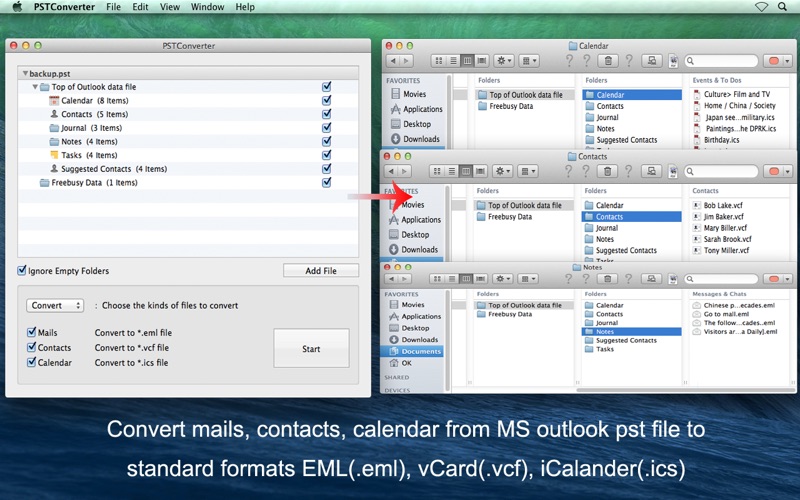
Task: Open the Window menu
Action: point(207,7)
